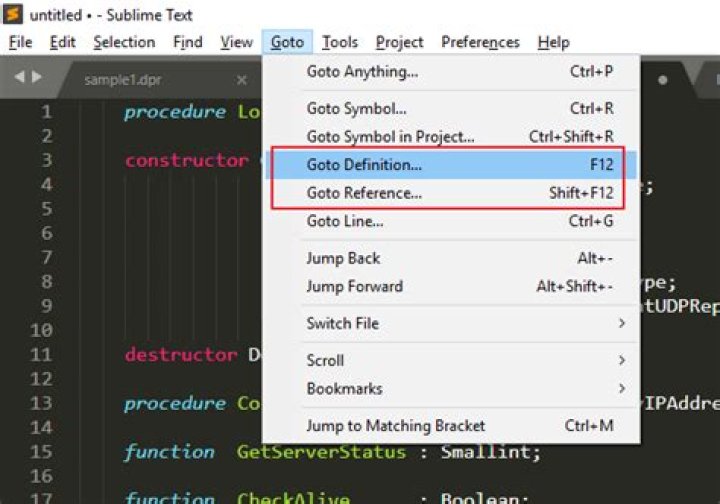Choose Goto Symbol menu entry

[x=451, y=109]
